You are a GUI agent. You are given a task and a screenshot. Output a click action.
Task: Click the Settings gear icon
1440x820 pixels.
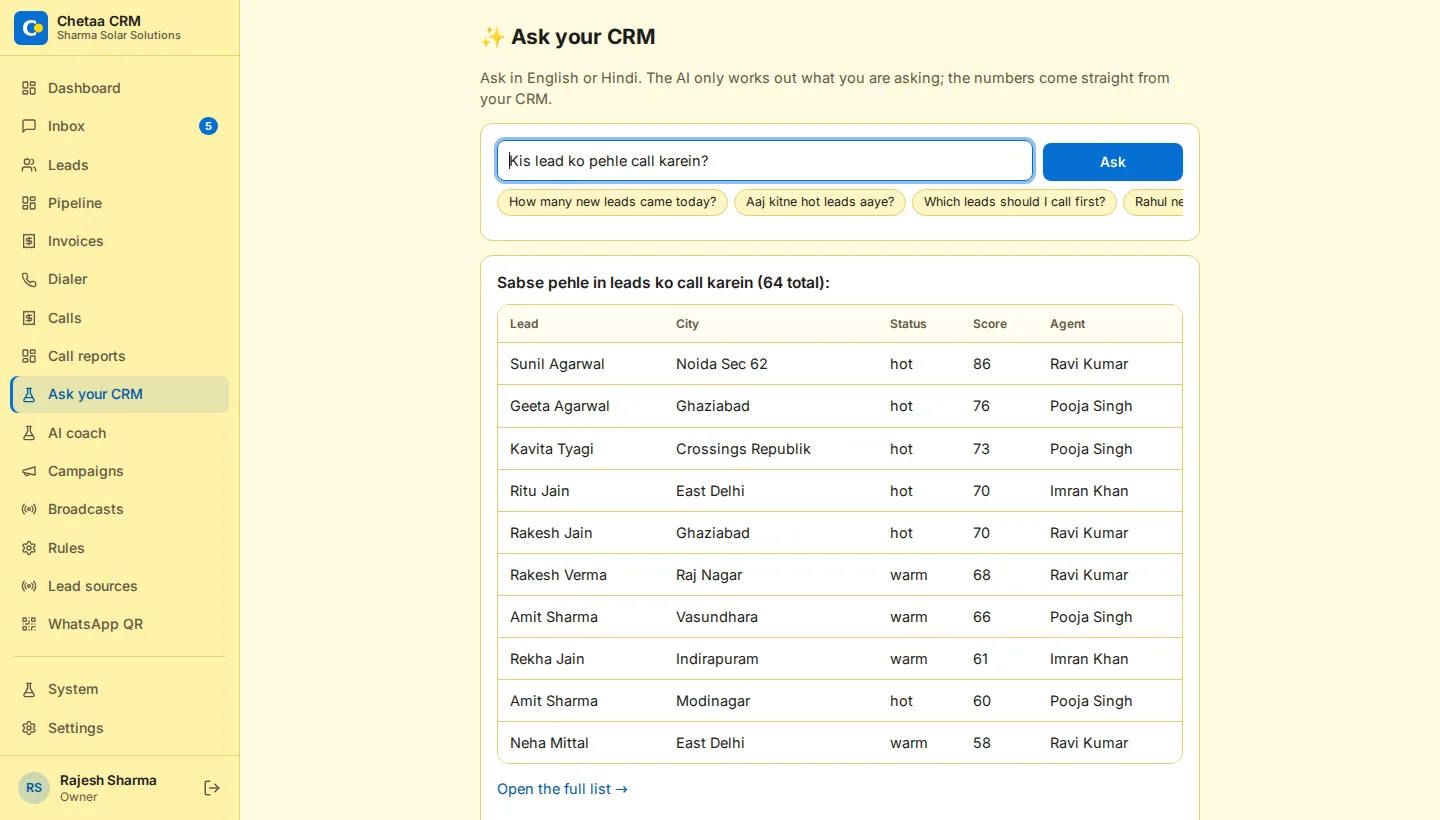coord(29,728)
